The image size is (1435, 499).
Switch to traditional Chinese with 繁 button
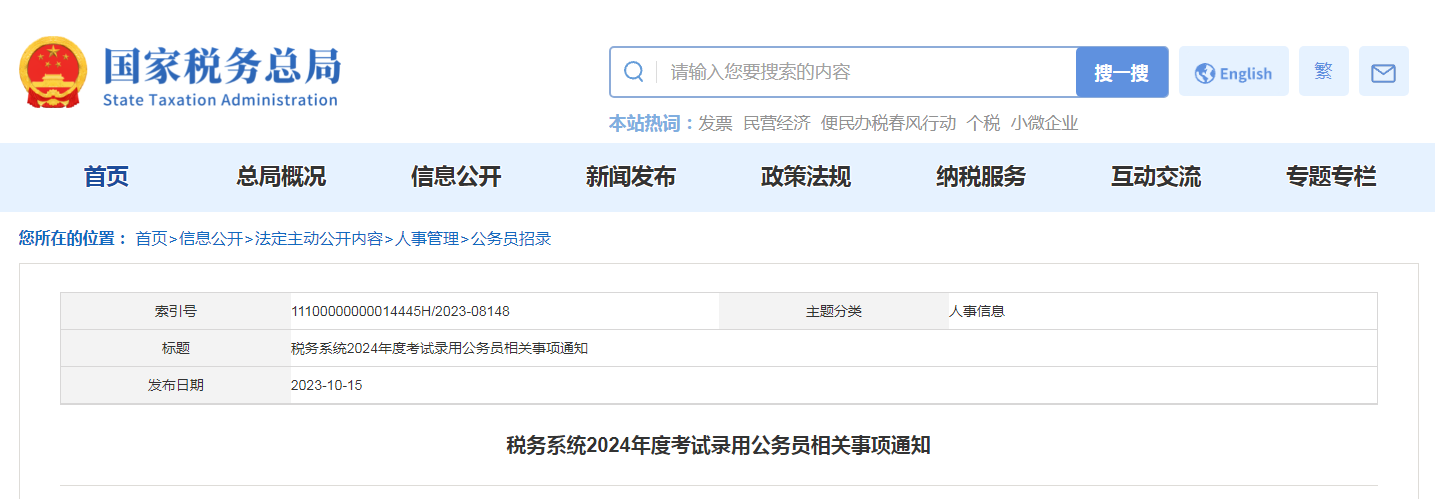tap(1323, 72)
